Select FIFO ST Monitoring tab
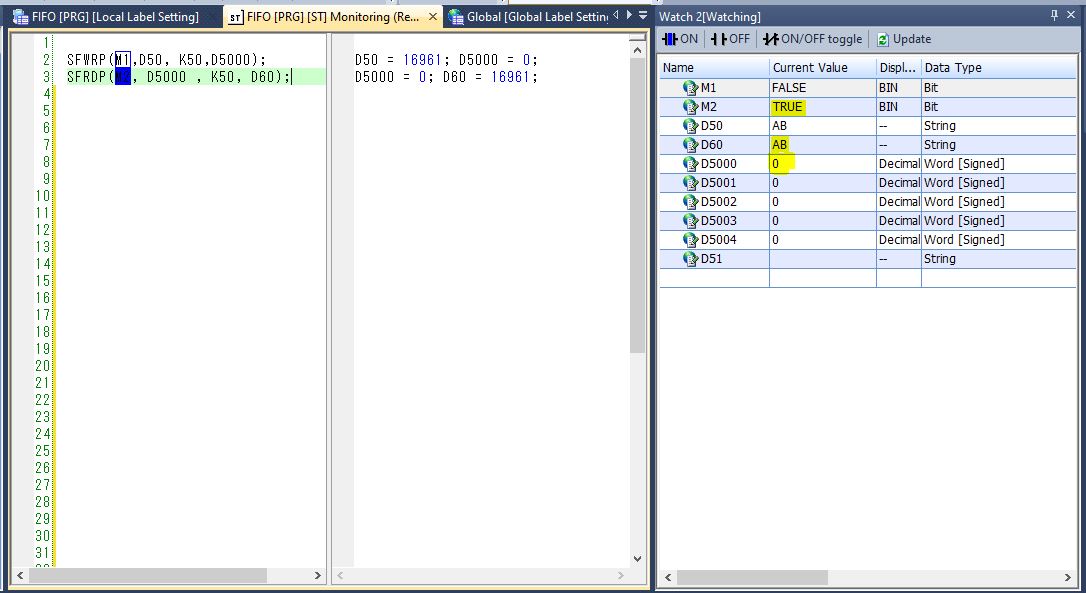 point(333,17)
